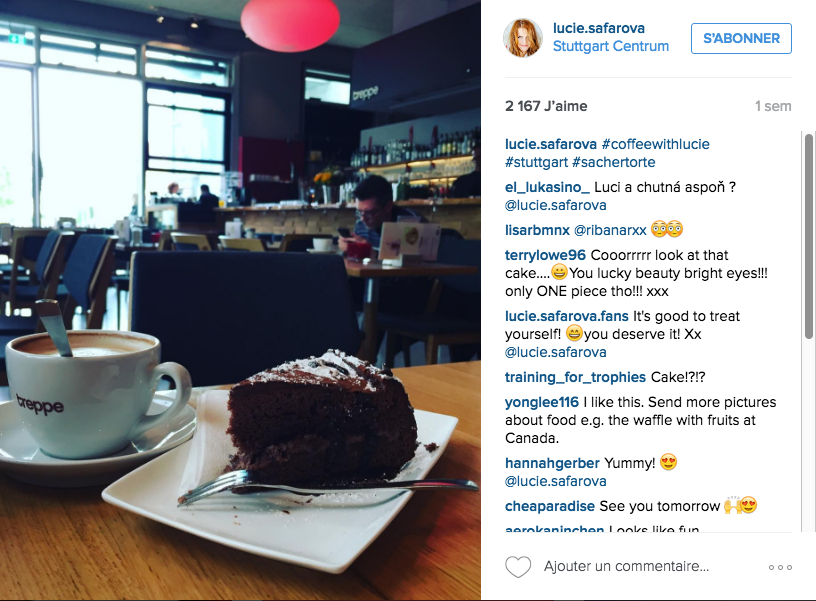Open the three-dots more options menu
This screenshot has height=601, width=816.
click(780, 567)
